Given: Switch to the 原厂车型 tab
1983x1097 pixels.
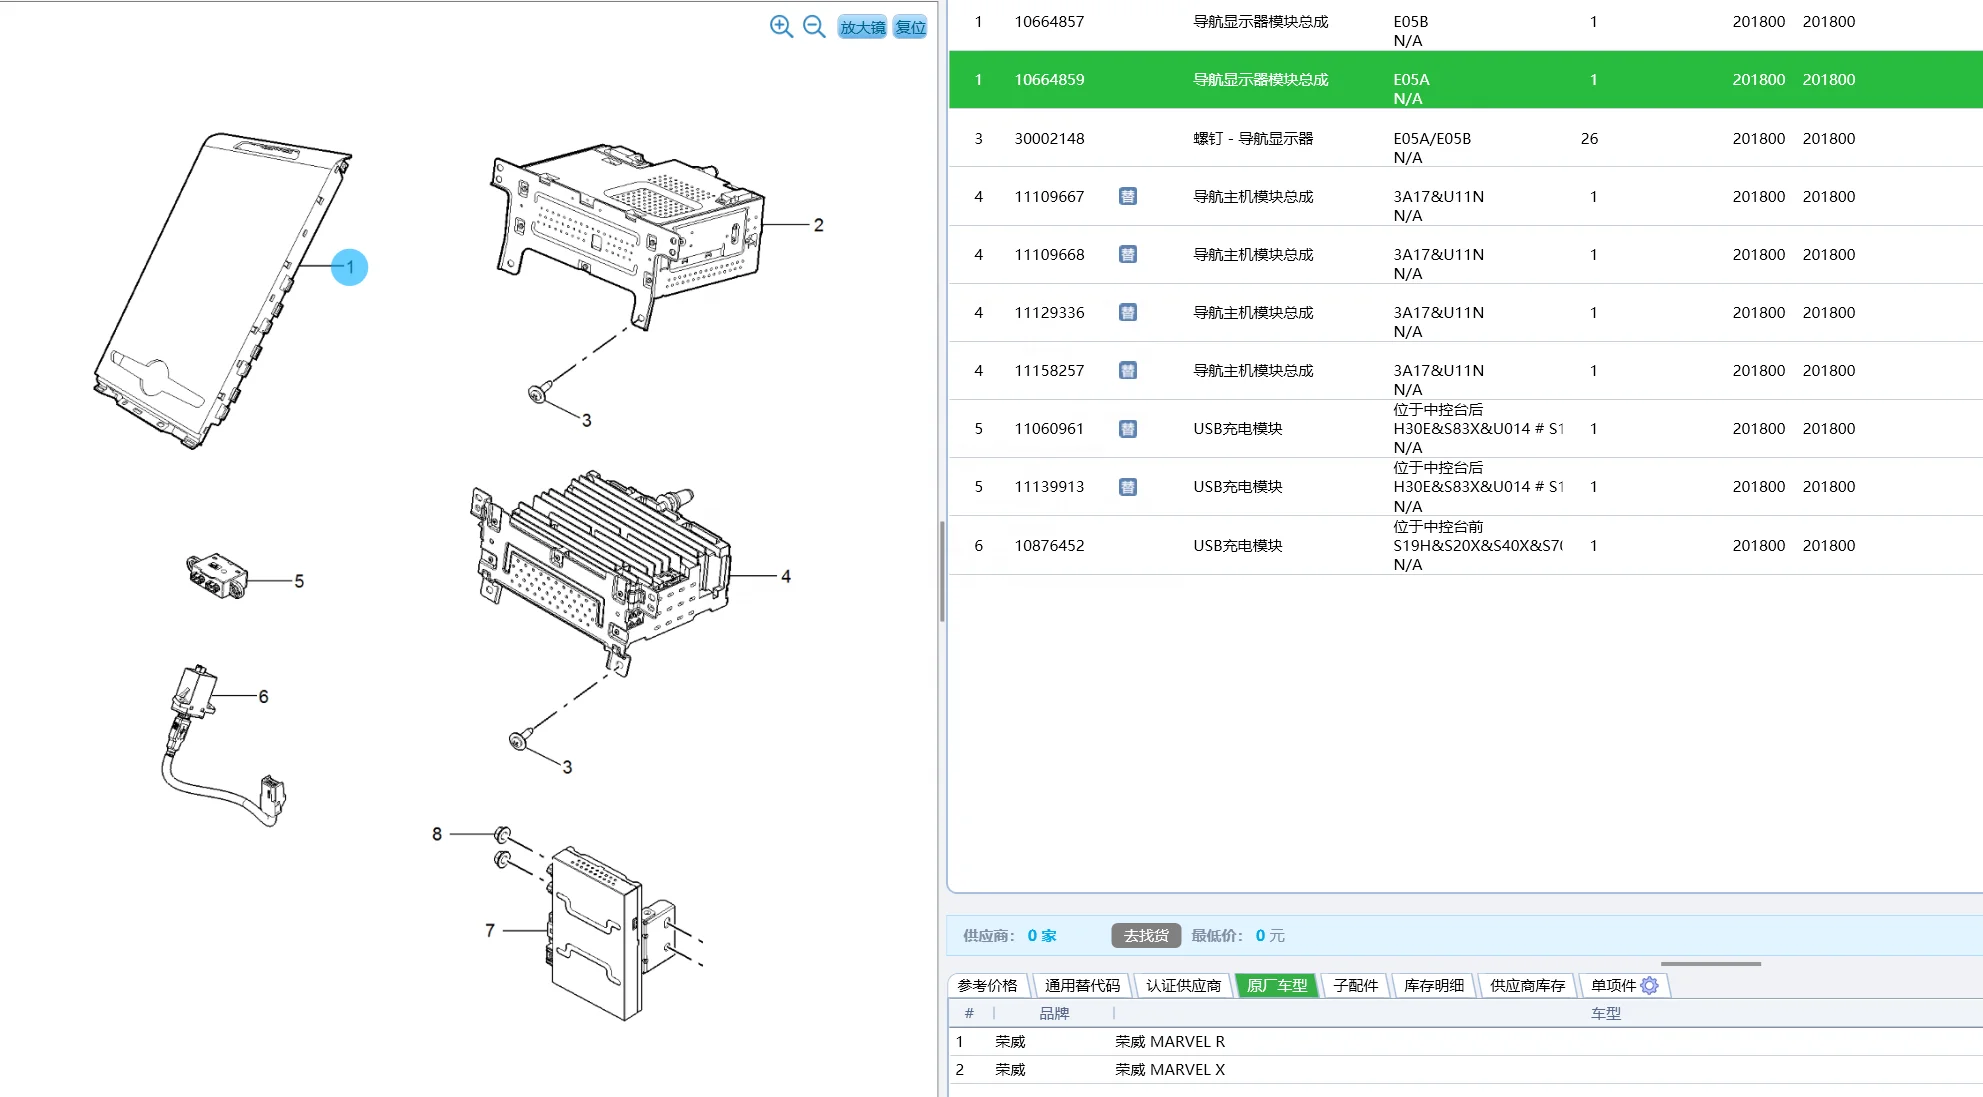Looking at the screenshot, I should 1277,985.
